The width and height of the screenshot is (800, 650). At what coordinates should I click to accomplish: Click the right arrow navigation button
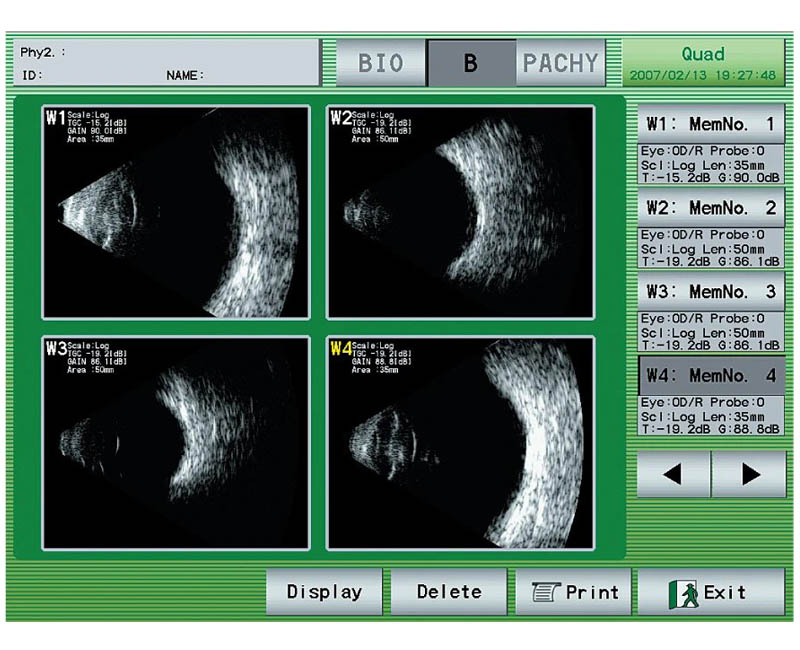pyautogui.click(x=749, y=473)
